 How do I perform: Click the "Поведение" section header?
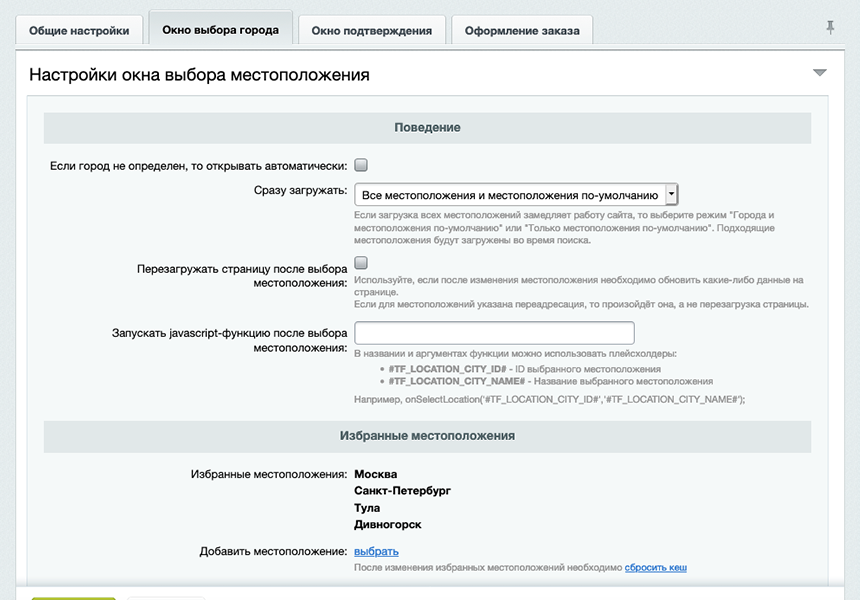[427, 127]
